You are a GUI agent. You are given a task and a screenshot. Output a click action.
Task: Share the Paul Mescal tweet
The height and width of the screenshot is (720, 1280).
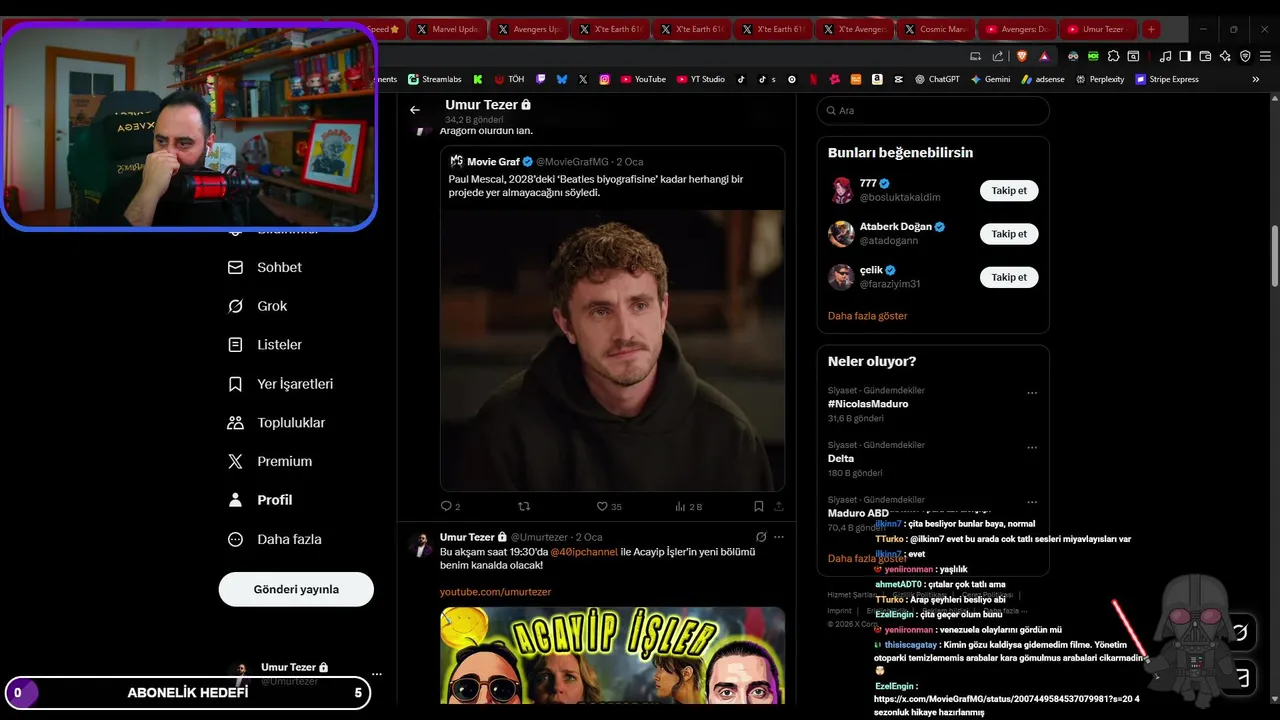coord(779,507)
